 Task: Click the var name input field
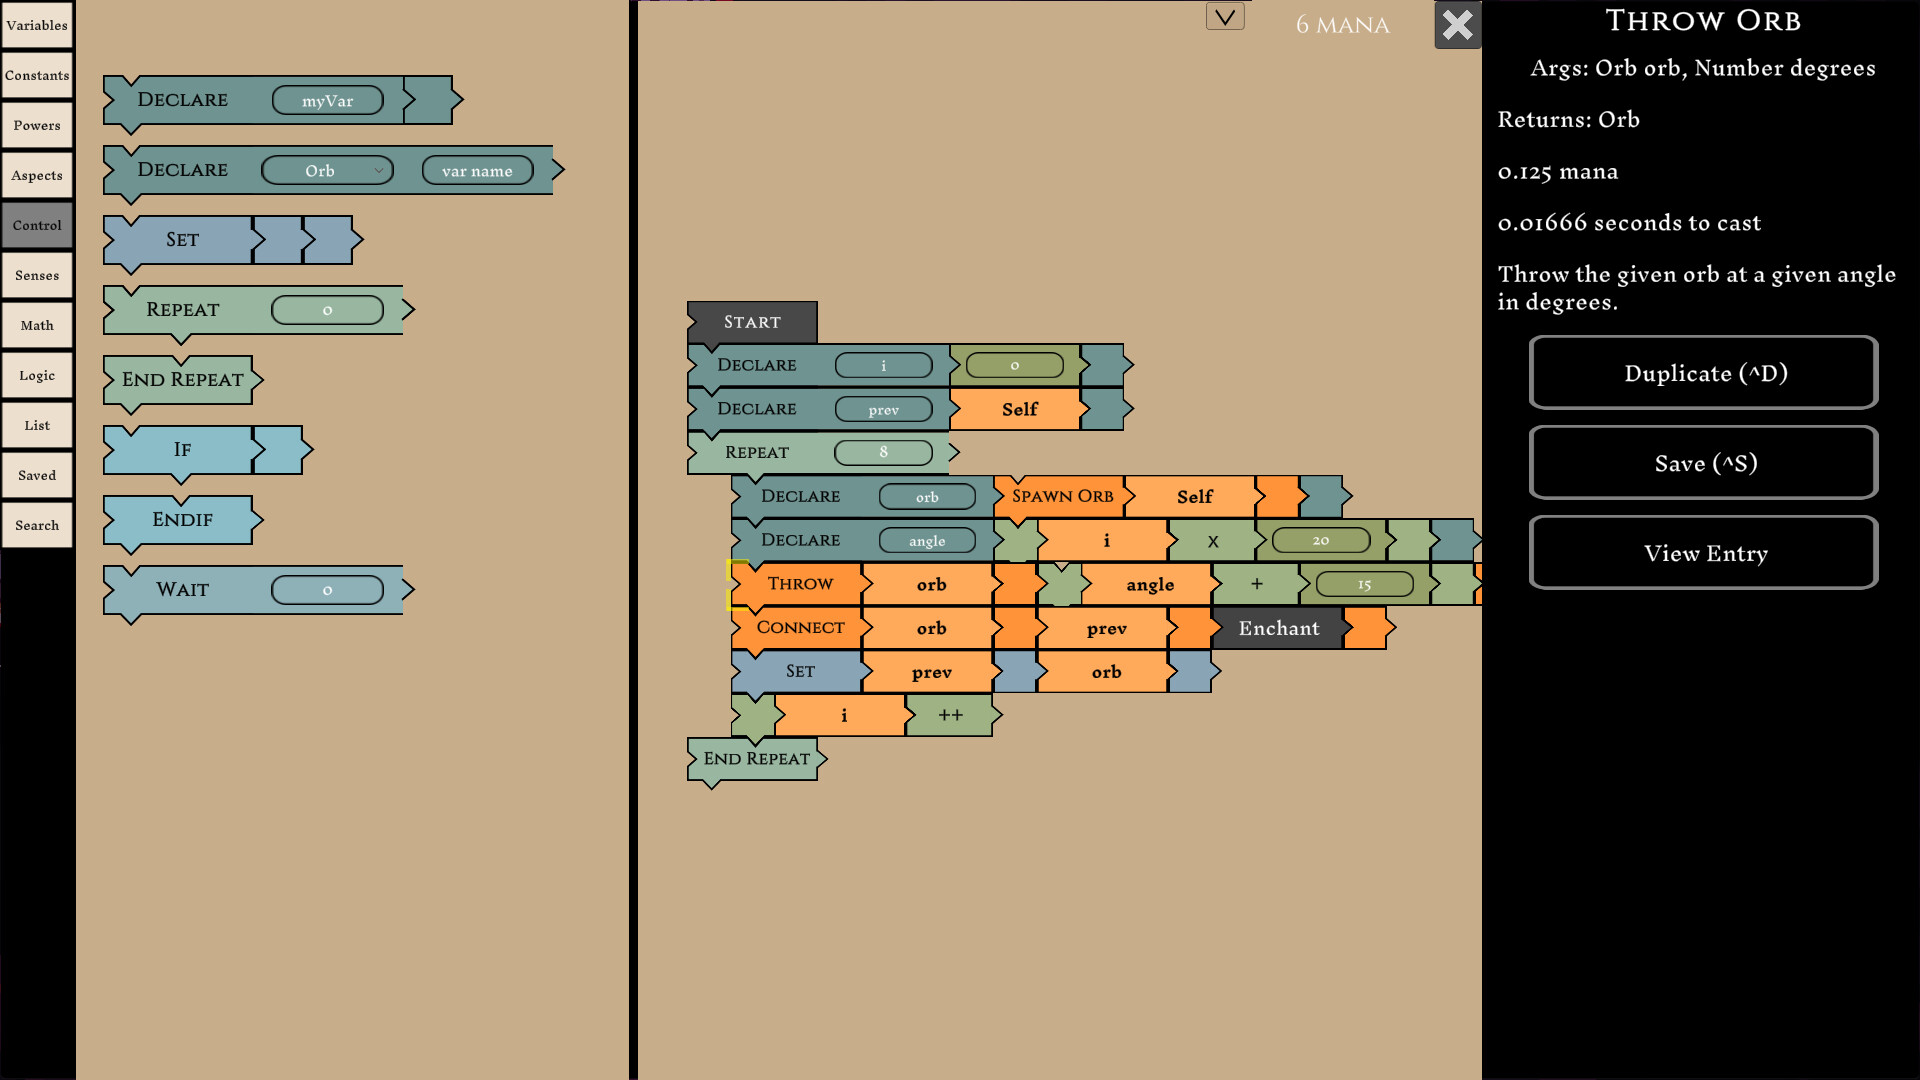pos(478,170)
